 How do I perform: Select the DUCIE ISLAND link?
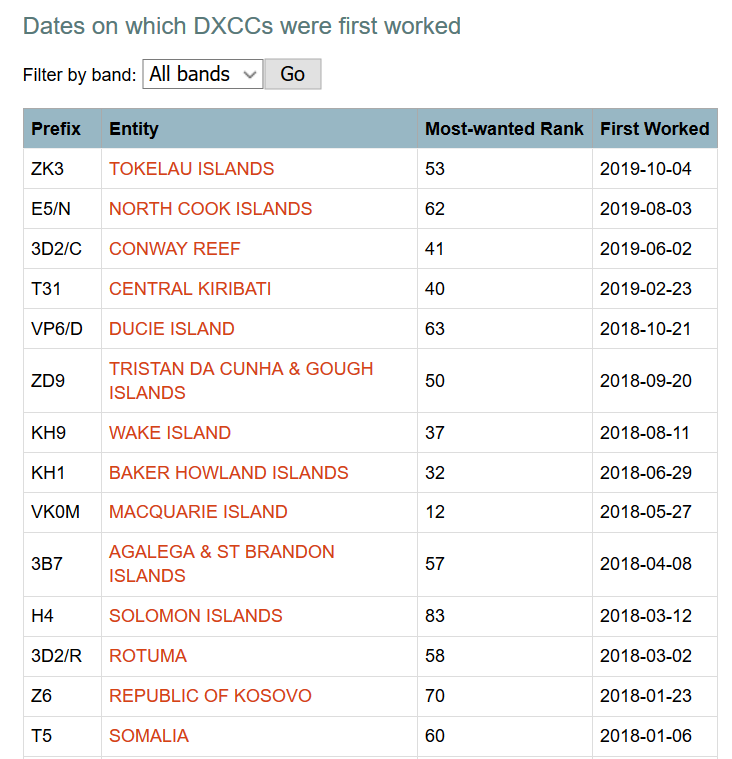[x=172, y=329]
